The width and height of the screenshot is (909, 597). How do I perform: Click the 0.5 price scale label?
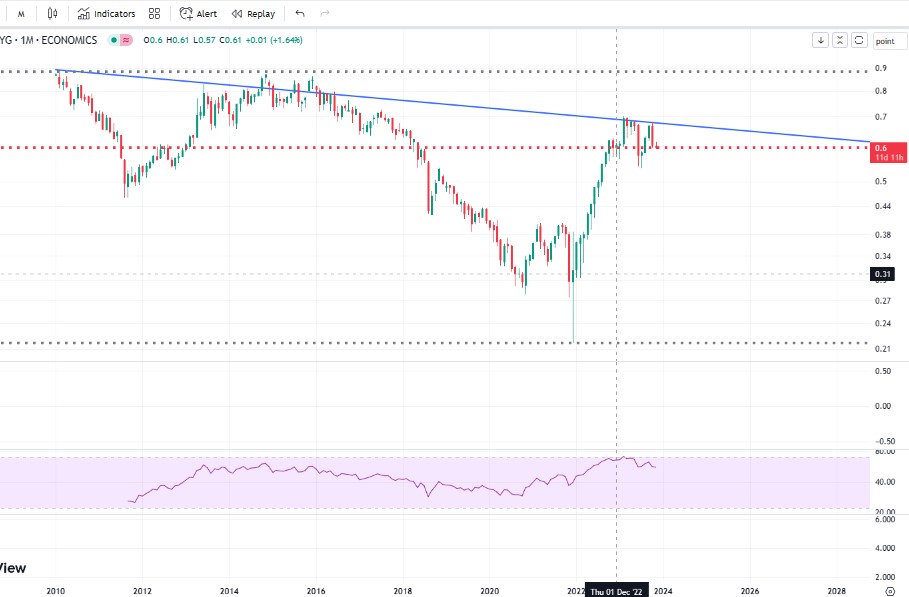pos(881,181)
